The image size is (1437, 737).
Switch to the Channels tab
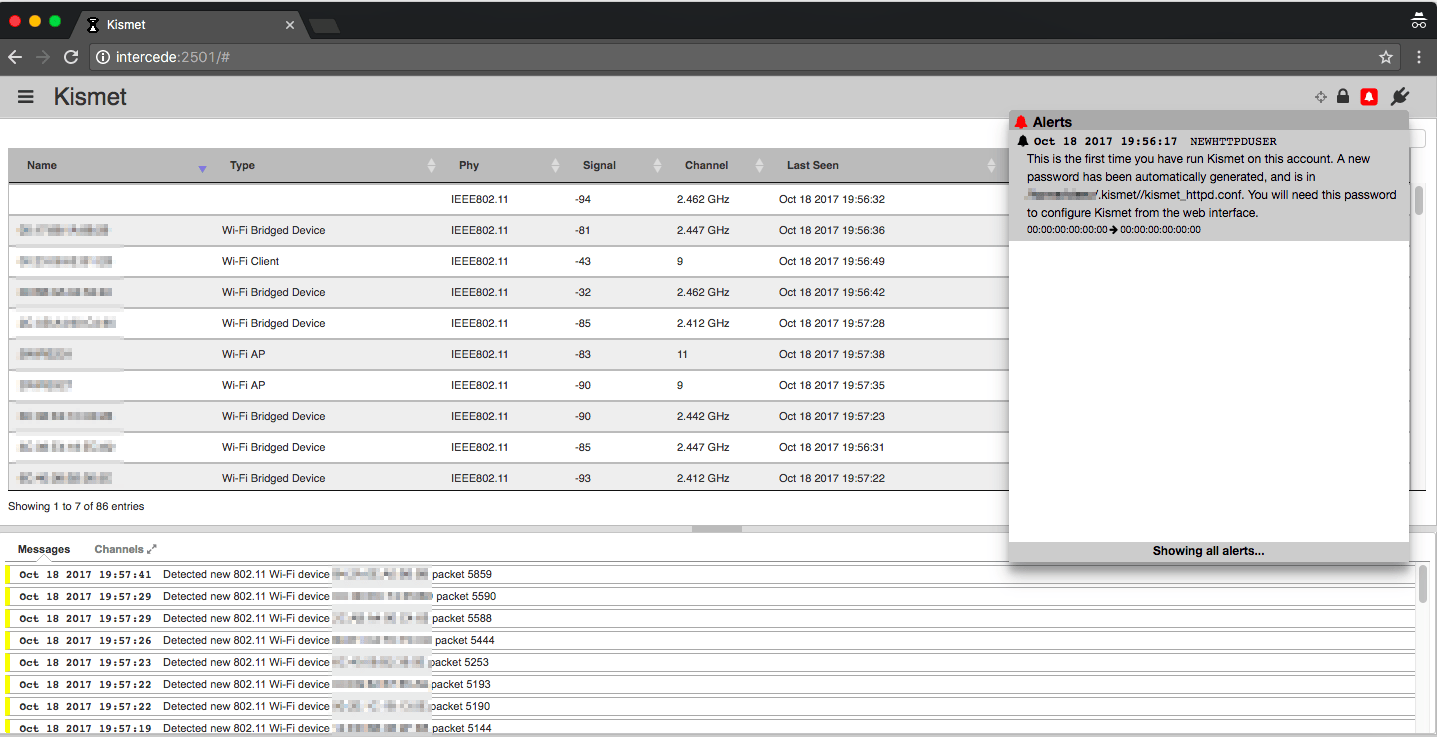[x=118, y=549]
